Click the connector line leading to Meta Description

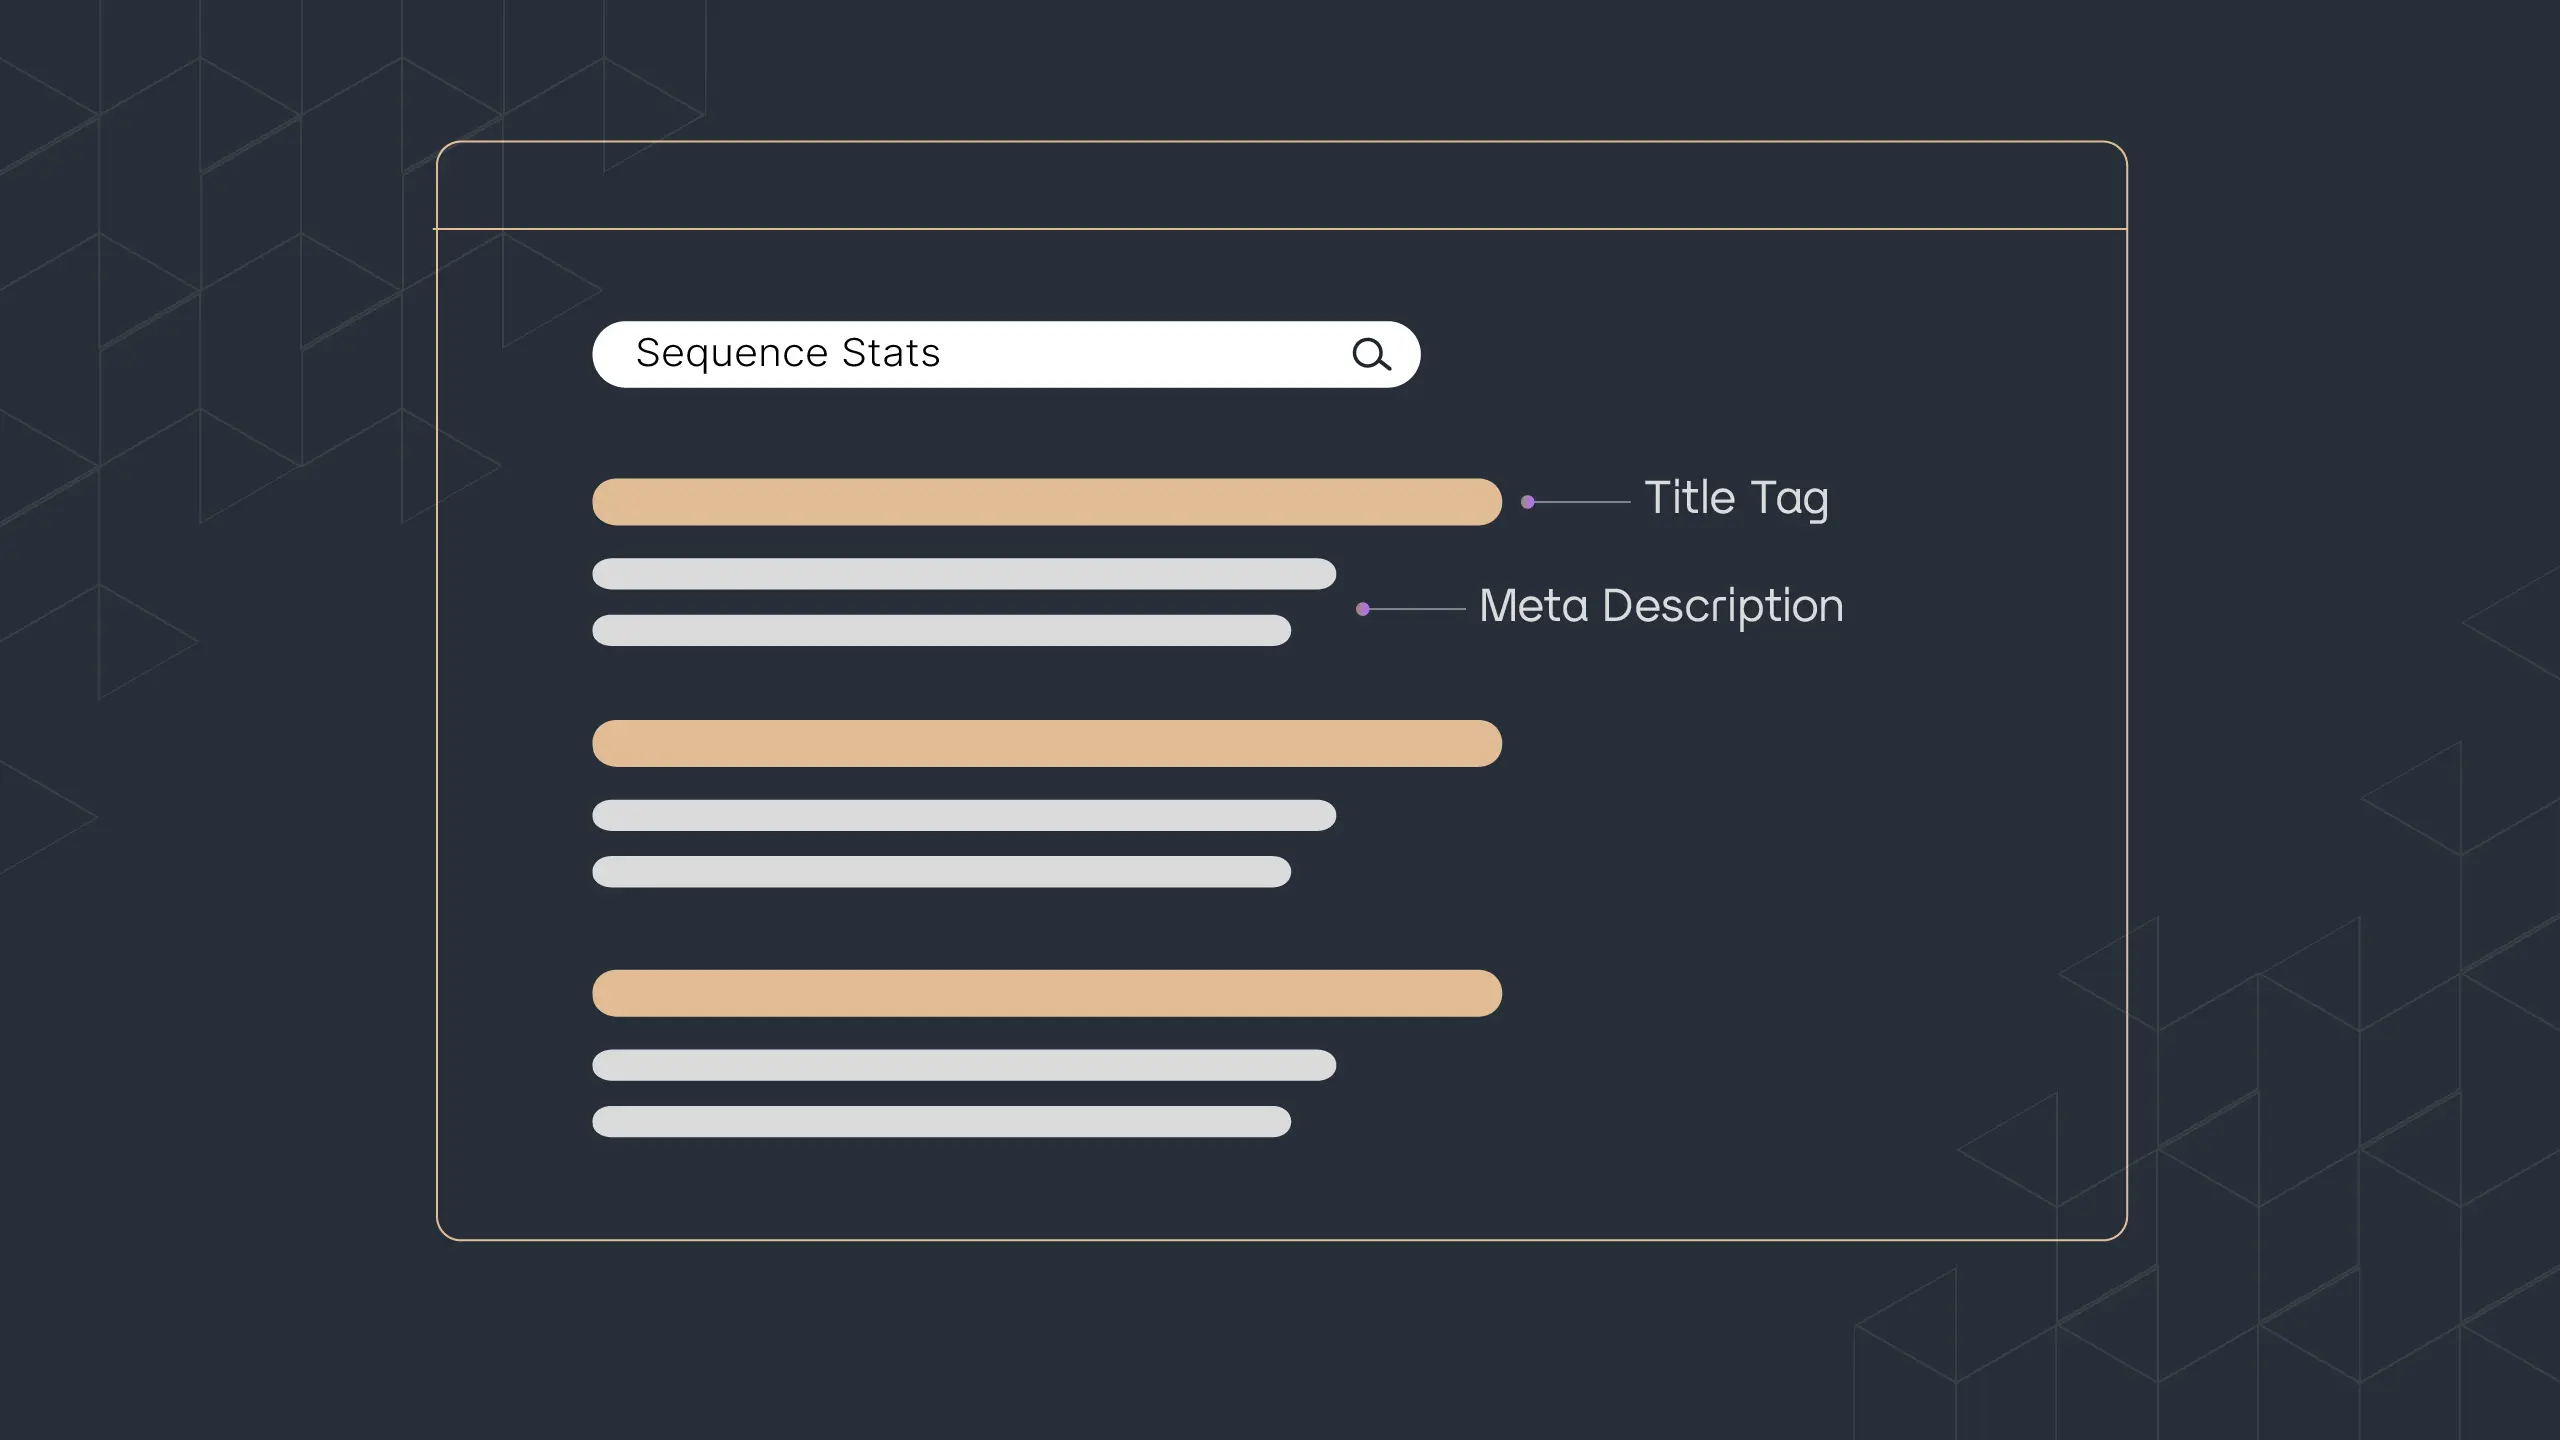coord(1418,609)
